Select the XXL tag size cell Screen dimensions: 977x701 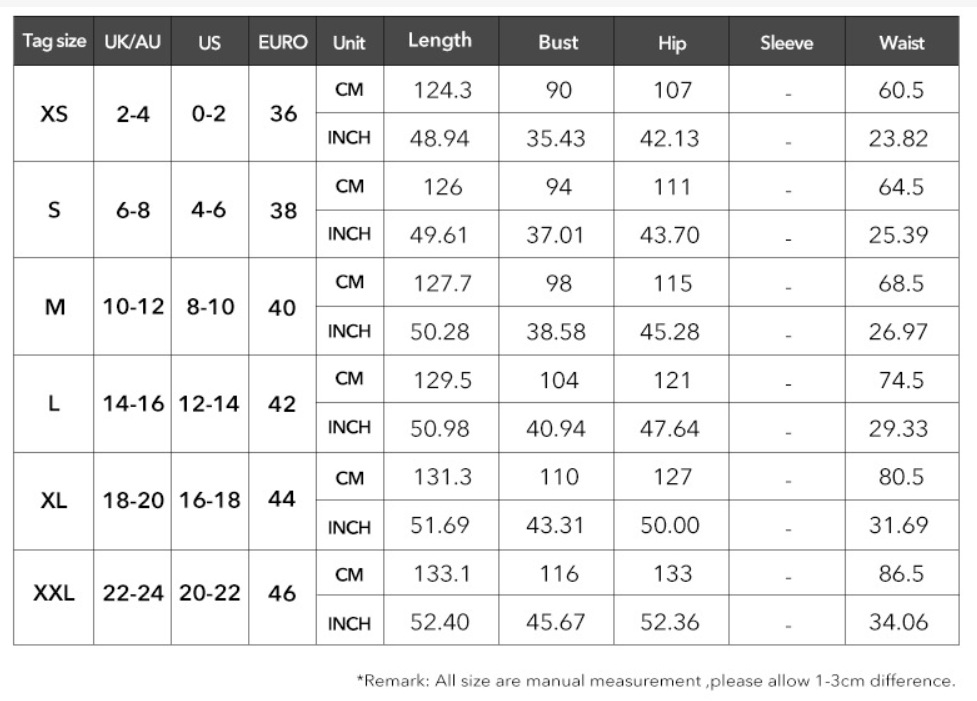click(x=54, y=594)
